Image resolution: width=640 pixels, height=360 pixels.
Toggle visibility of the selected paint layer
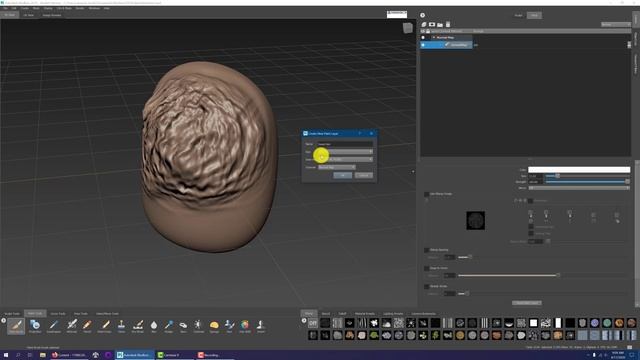(423, 45)
